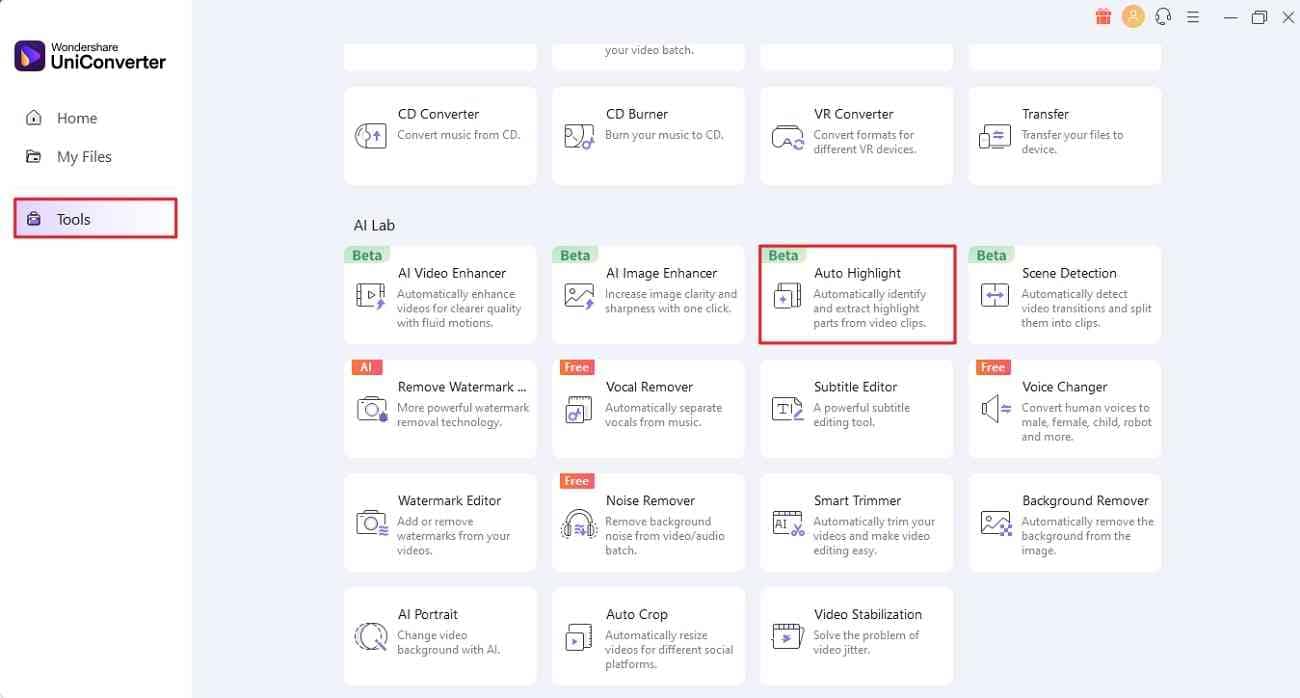Click the Auto Highlight icon
The height and width of the screenshot is (698, 1300).
point(787,295)
